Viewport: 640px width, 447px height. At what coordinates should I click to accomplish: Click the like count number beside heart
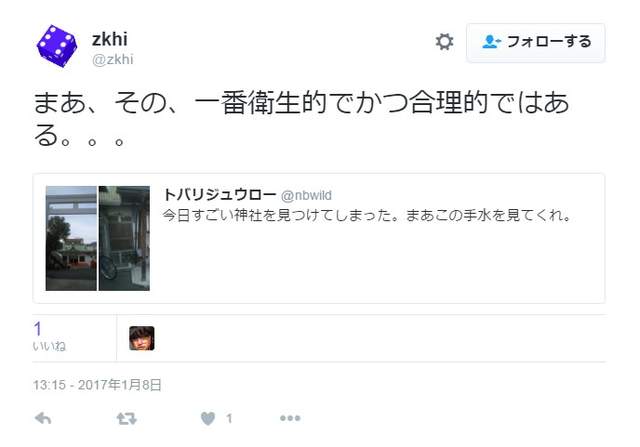click(229, 418)
